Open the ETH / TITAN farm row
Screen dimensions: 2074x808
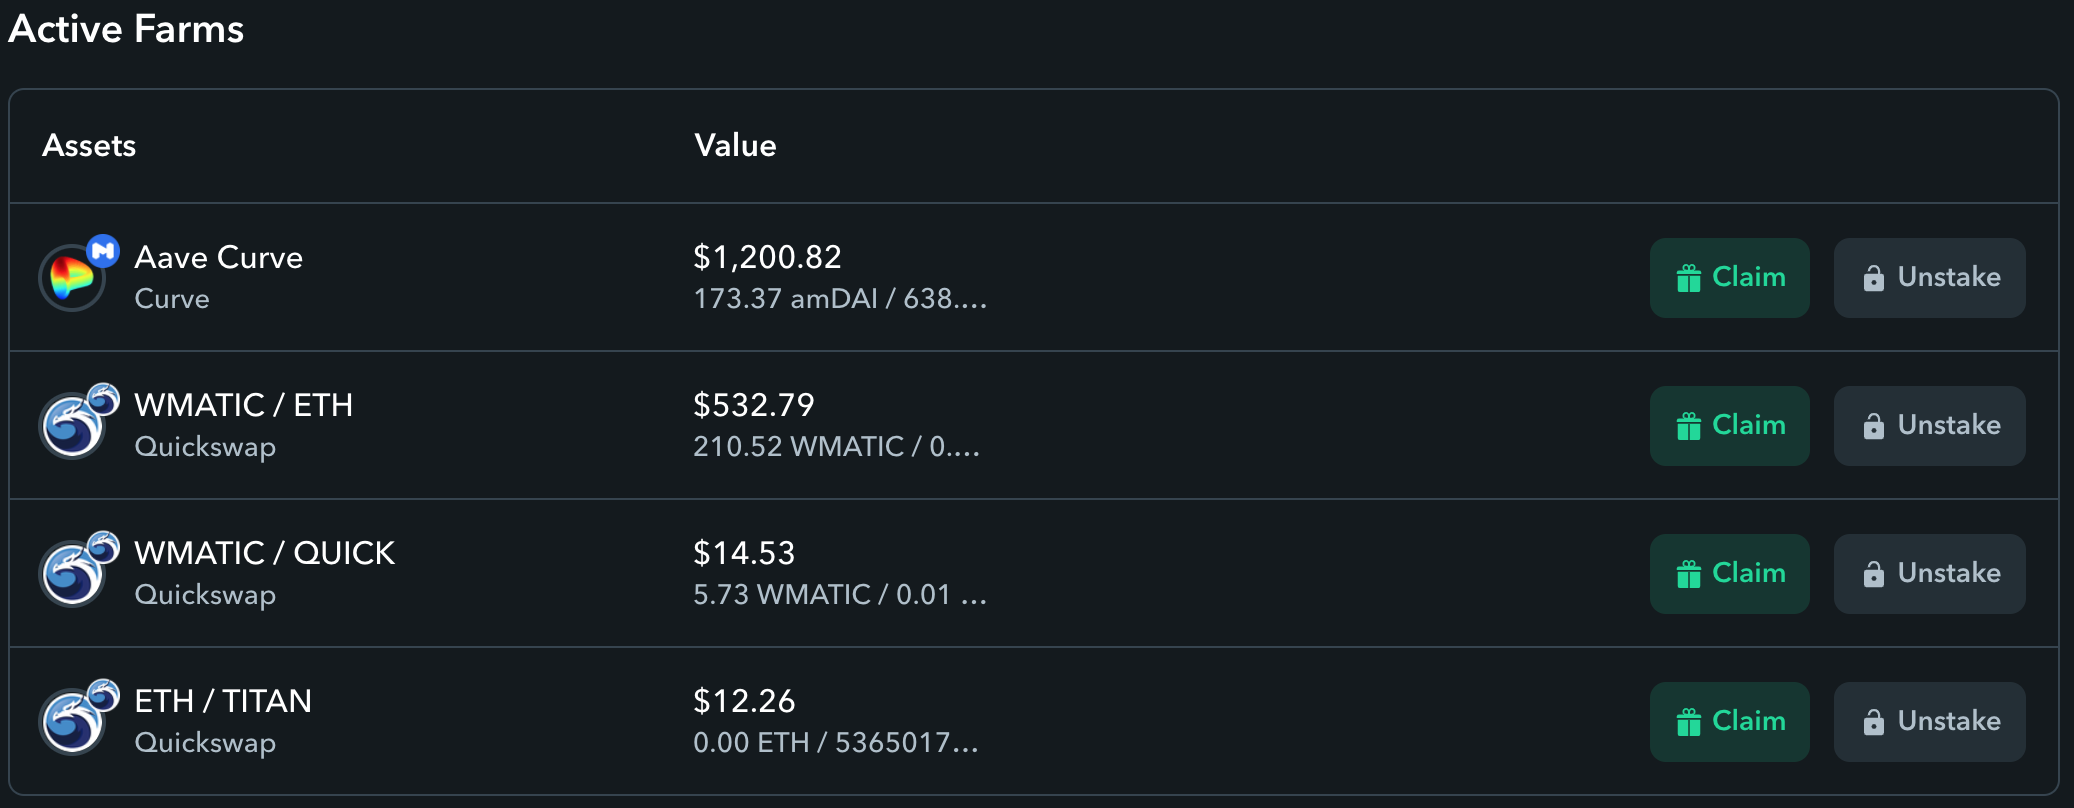1034,722
